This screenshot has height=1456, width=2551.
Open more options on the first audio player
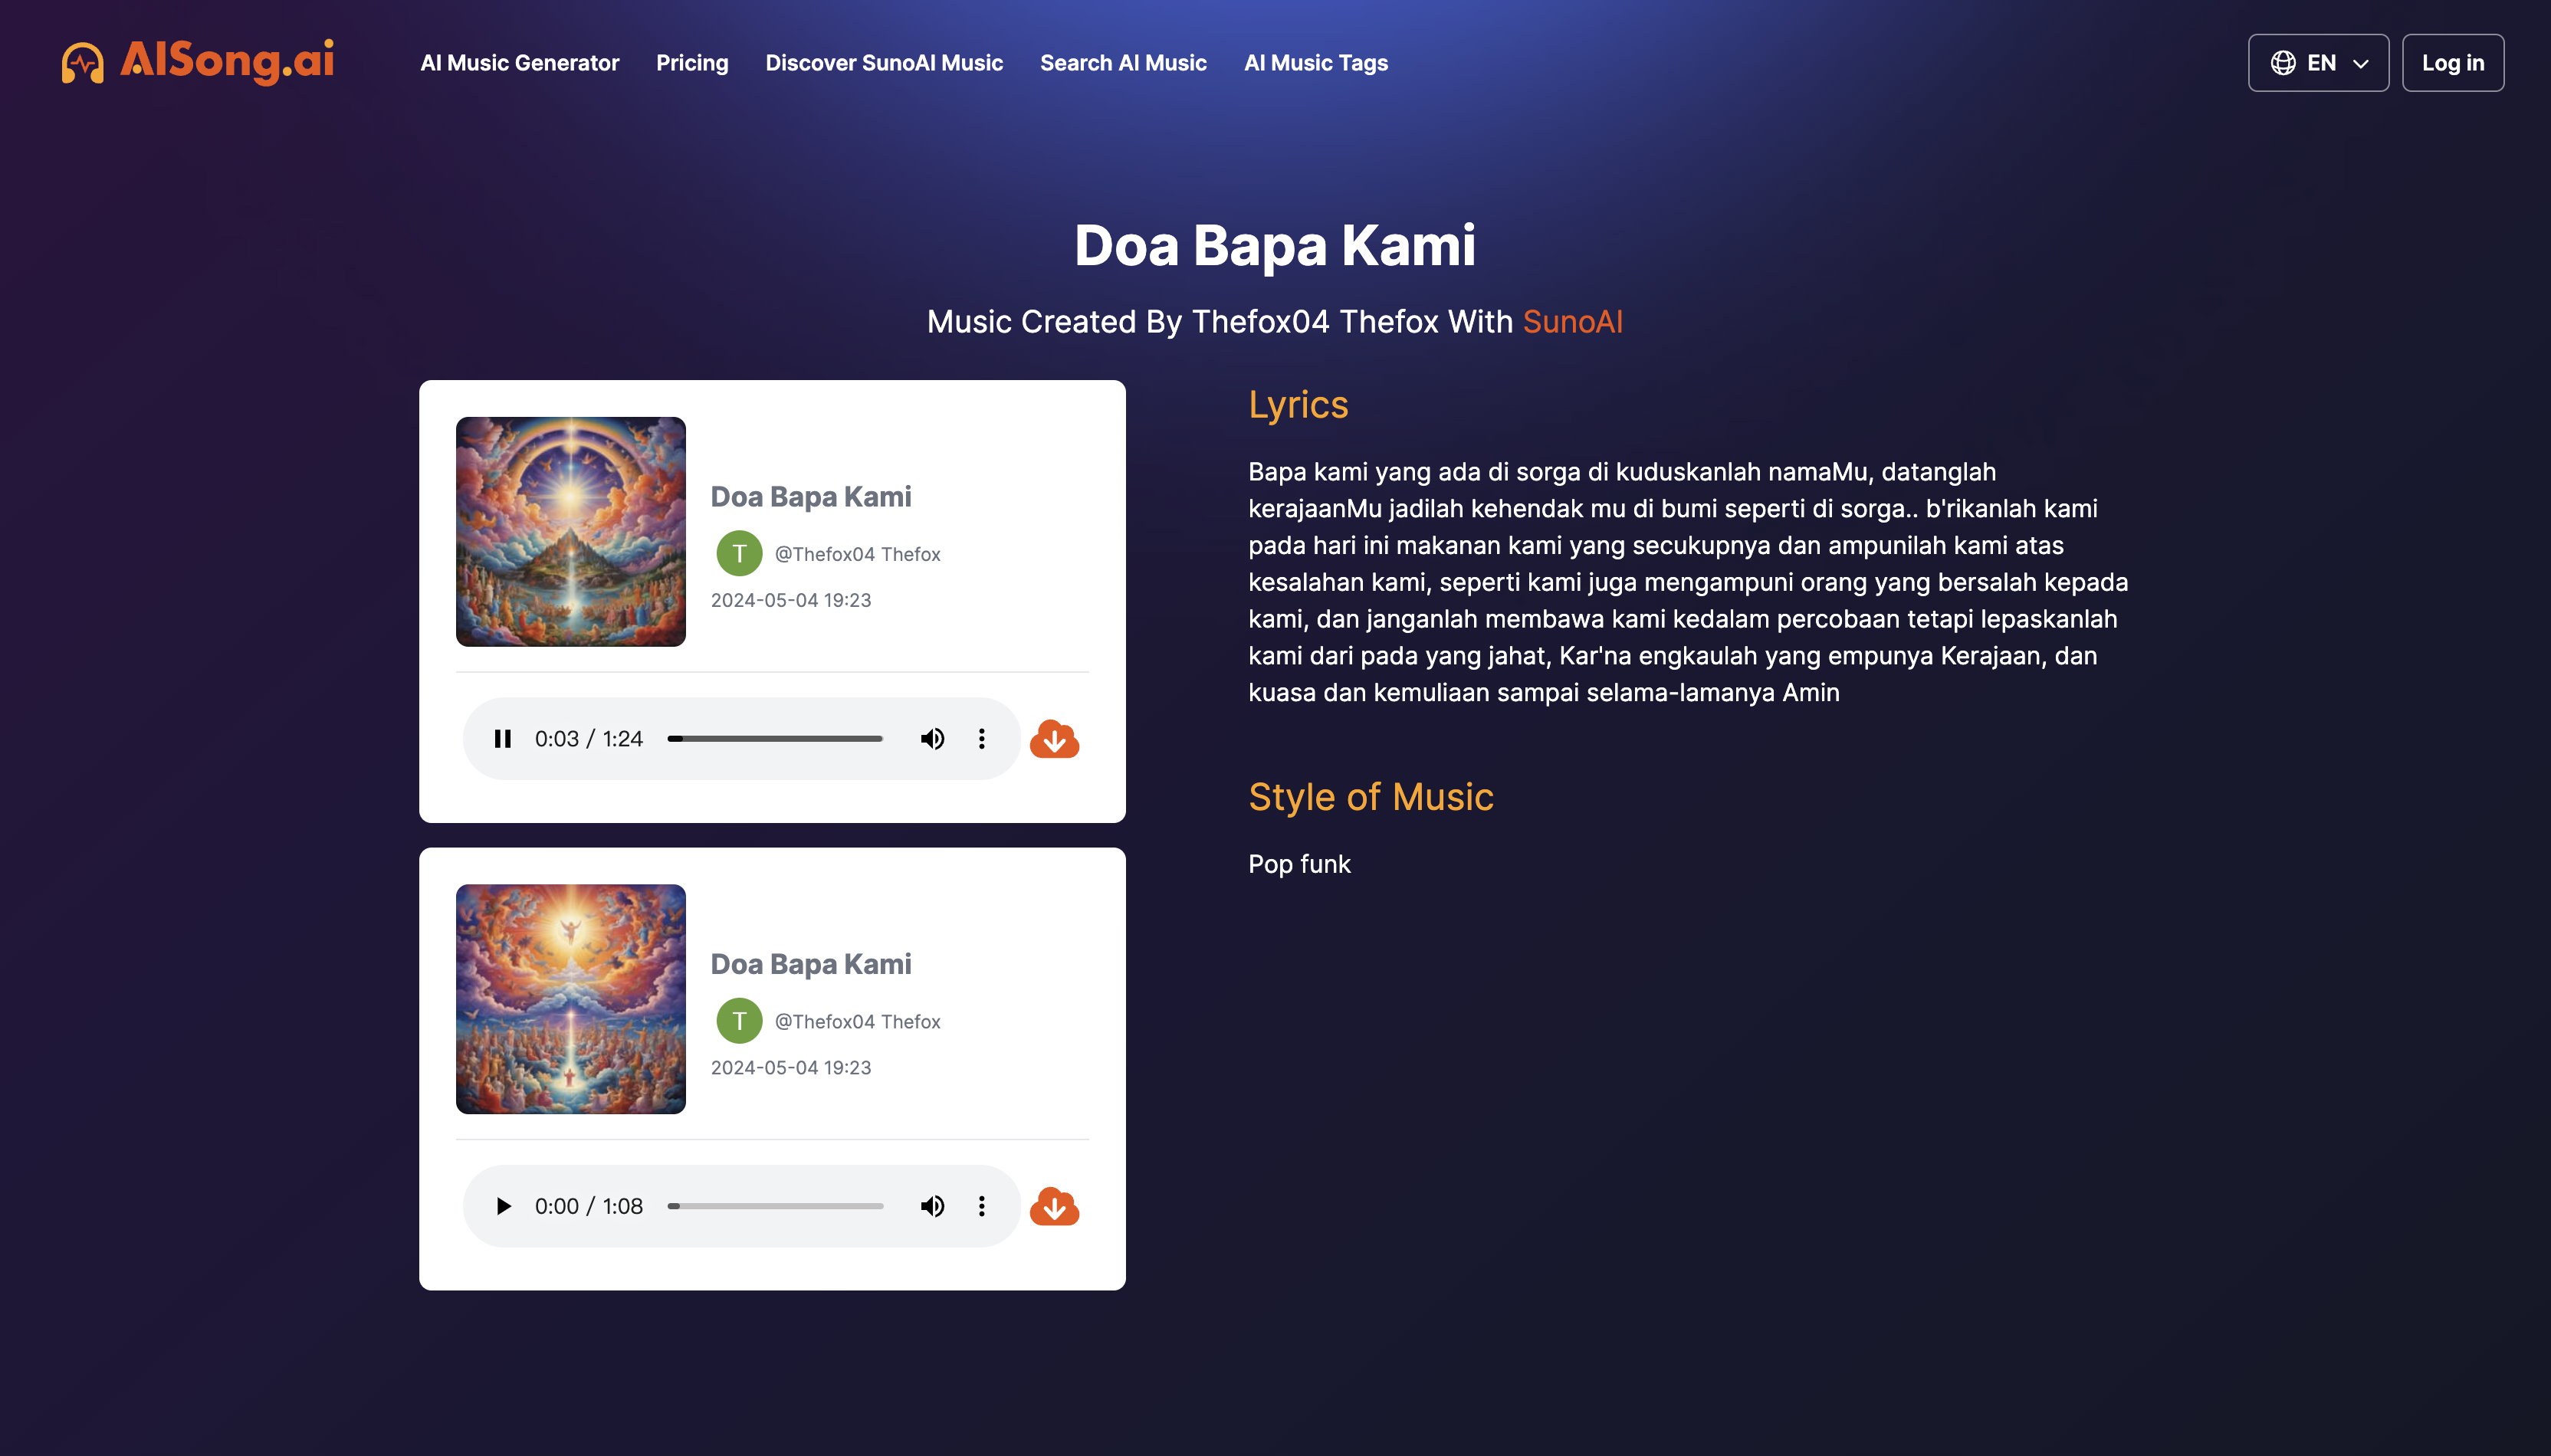(x=982, y=739)
